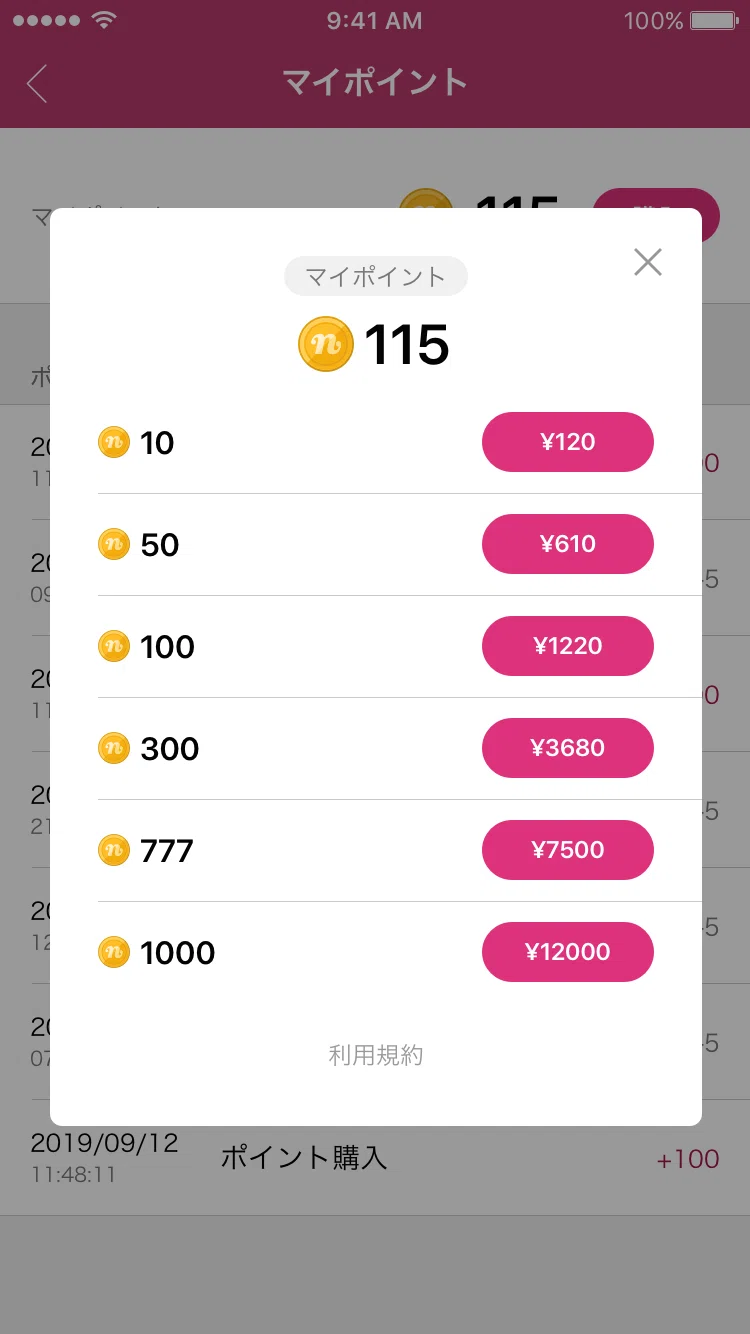The width and height of the screenshot is (750, 1334).
Task: Tap the 115 point balance in popup
Action: 407,345
